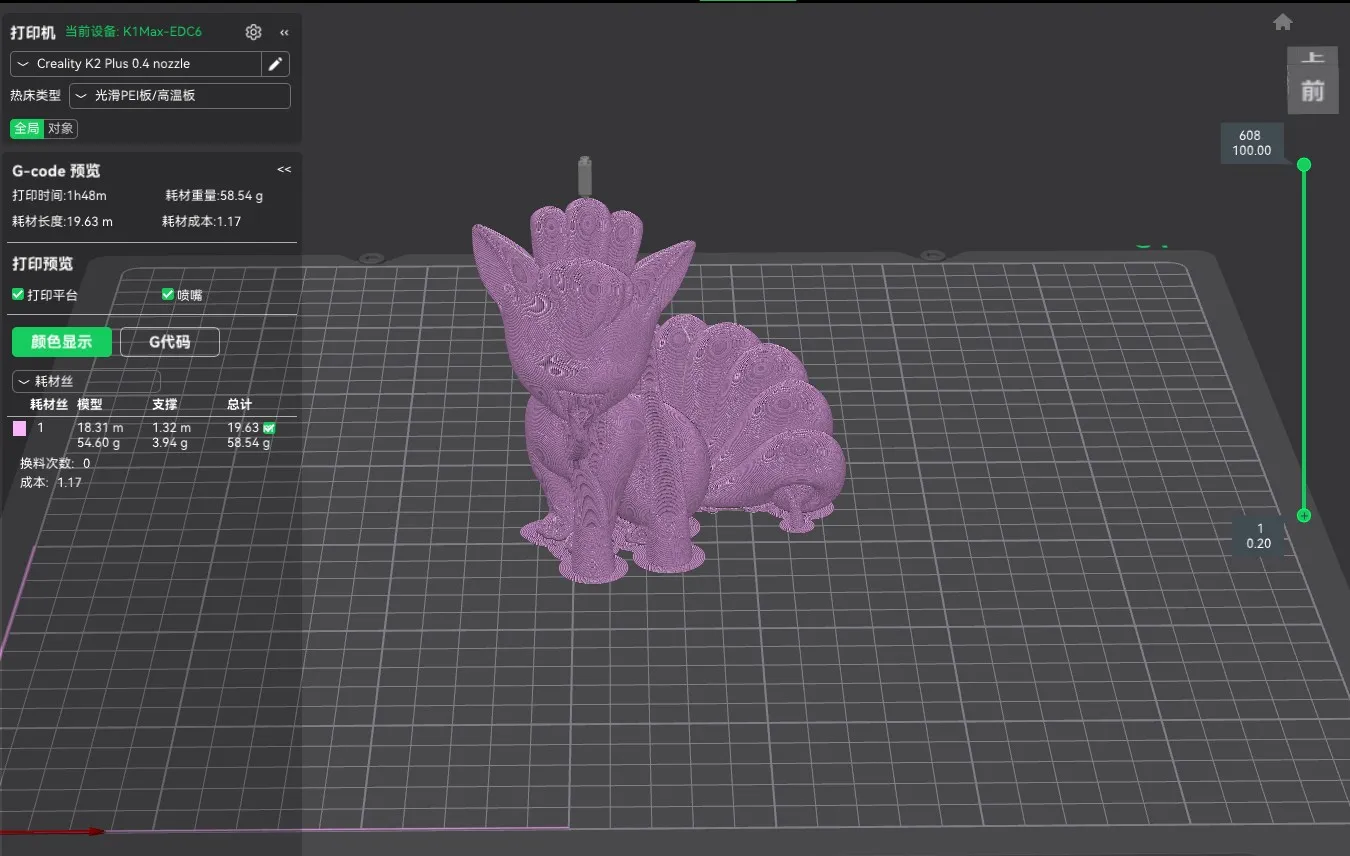The height and width of the screenshot is (856, 1350).
Task: Click the pink filament 1 color swatch
Action: pyautogui.click(x=19, y=428)
